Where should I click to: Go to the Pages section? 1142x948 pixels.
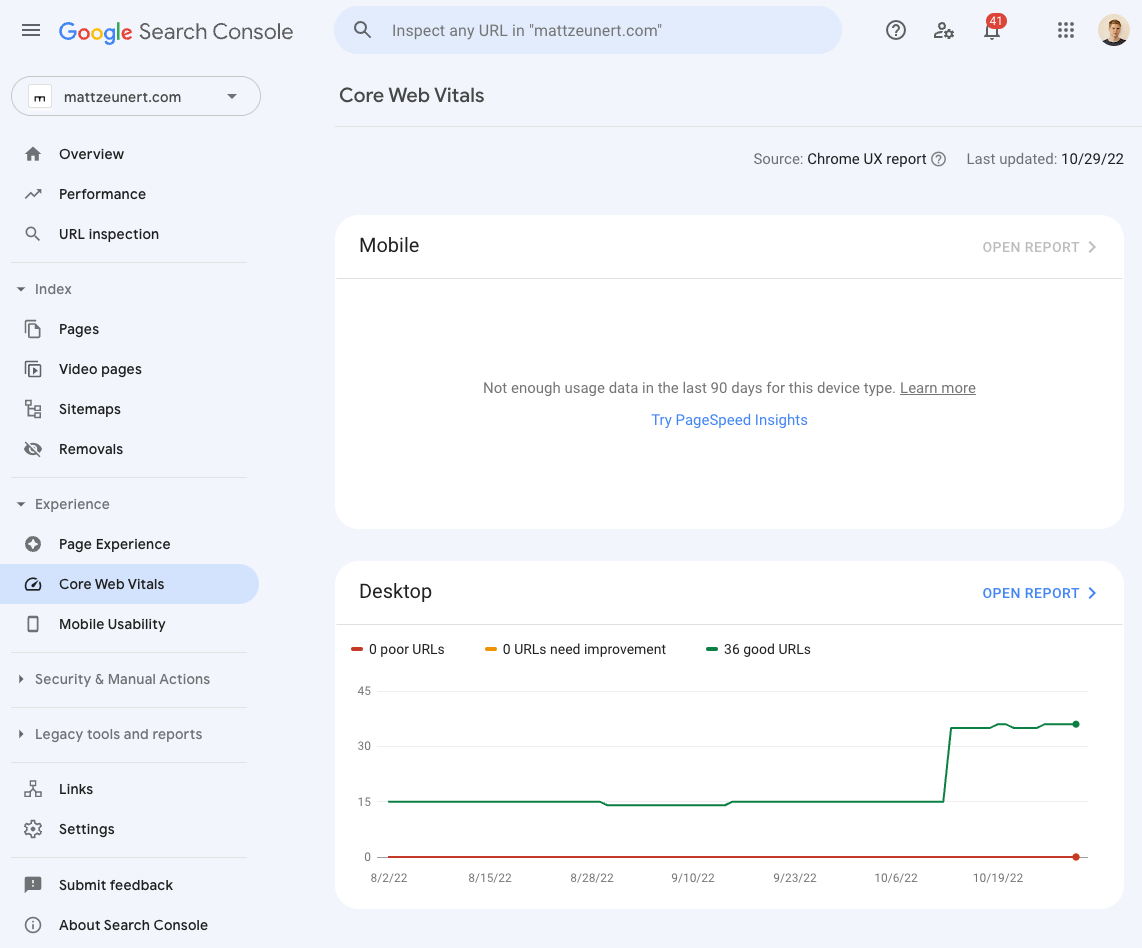pos(80,329)
